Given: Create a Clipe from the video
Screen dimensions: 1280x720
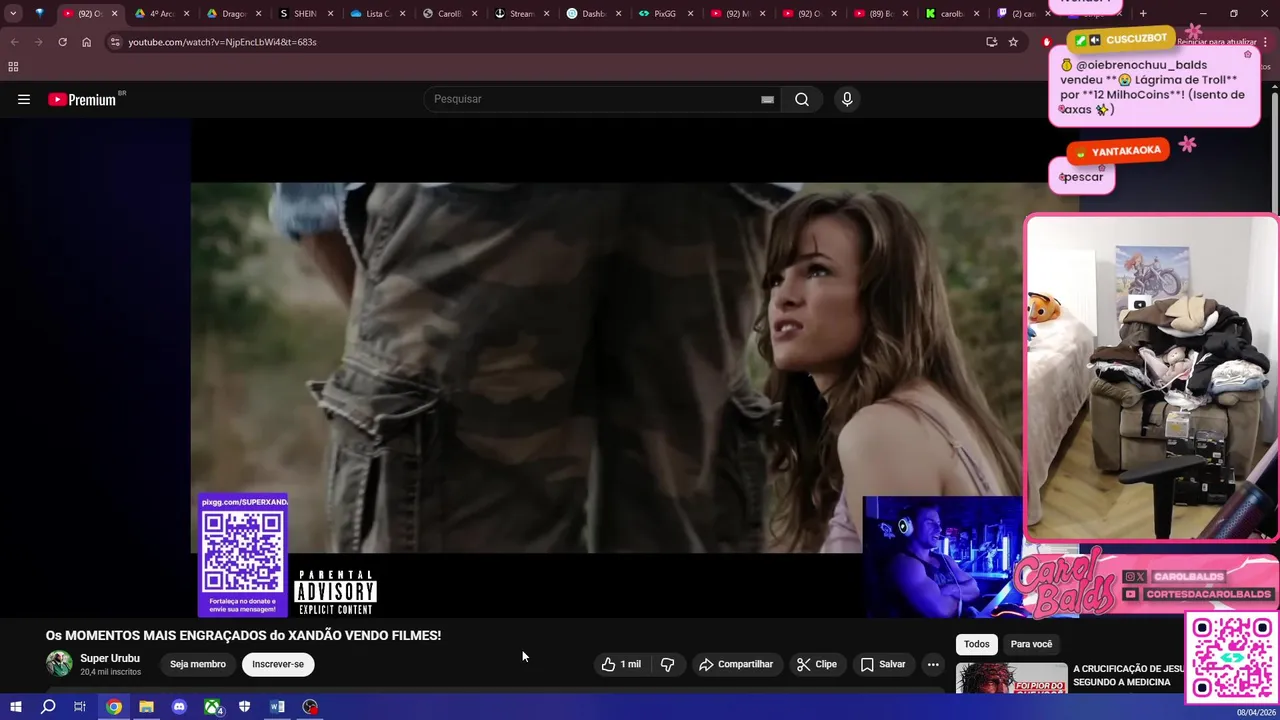Looking at the screenshot, I should pyautogui.click(x=817, y=664).
